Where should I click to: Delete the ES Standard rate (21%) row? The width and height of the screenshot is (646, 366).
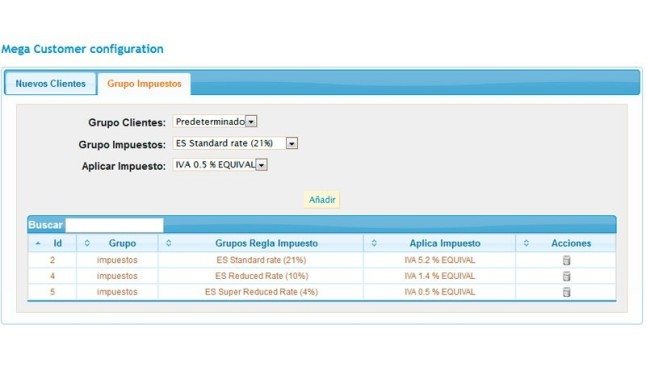pos(566,260)
